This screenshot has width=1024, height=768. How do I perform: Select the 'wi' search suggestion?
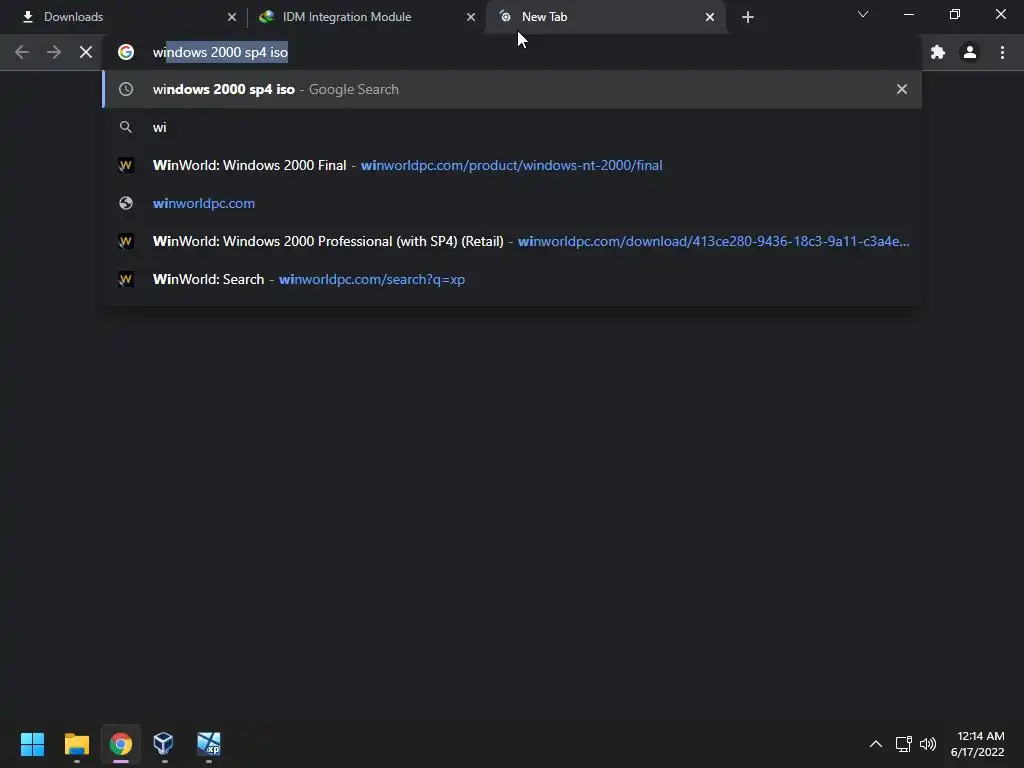click(512, 127)
